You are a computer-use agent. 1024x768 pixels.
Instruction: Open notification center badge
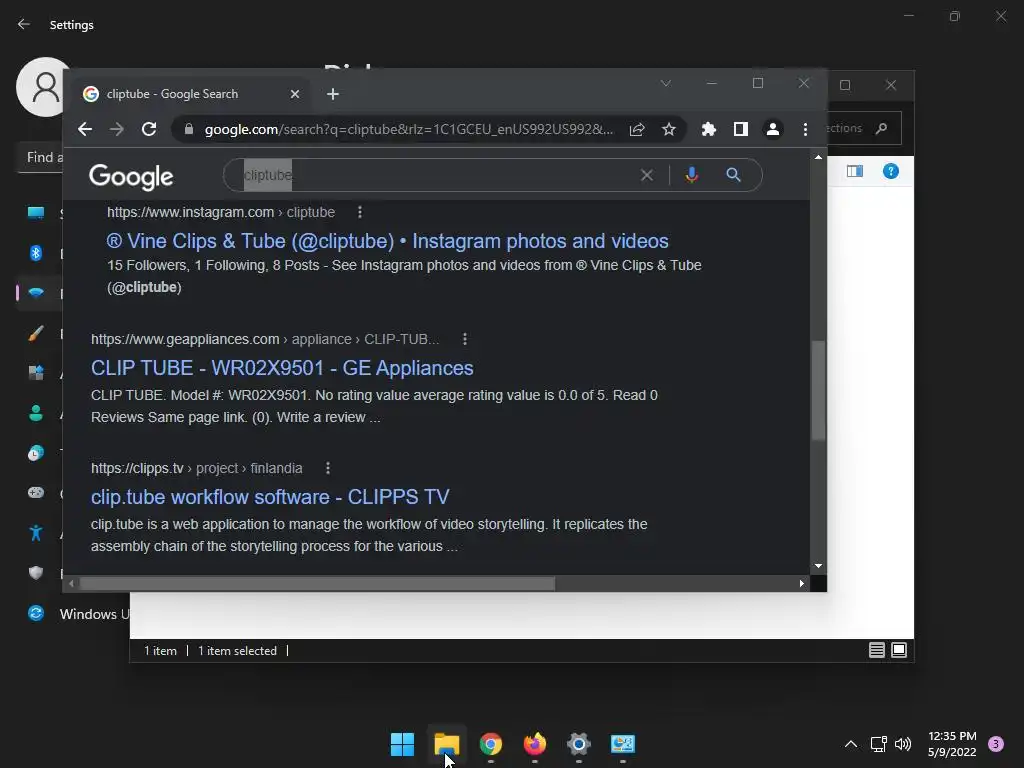pos(996,744)
